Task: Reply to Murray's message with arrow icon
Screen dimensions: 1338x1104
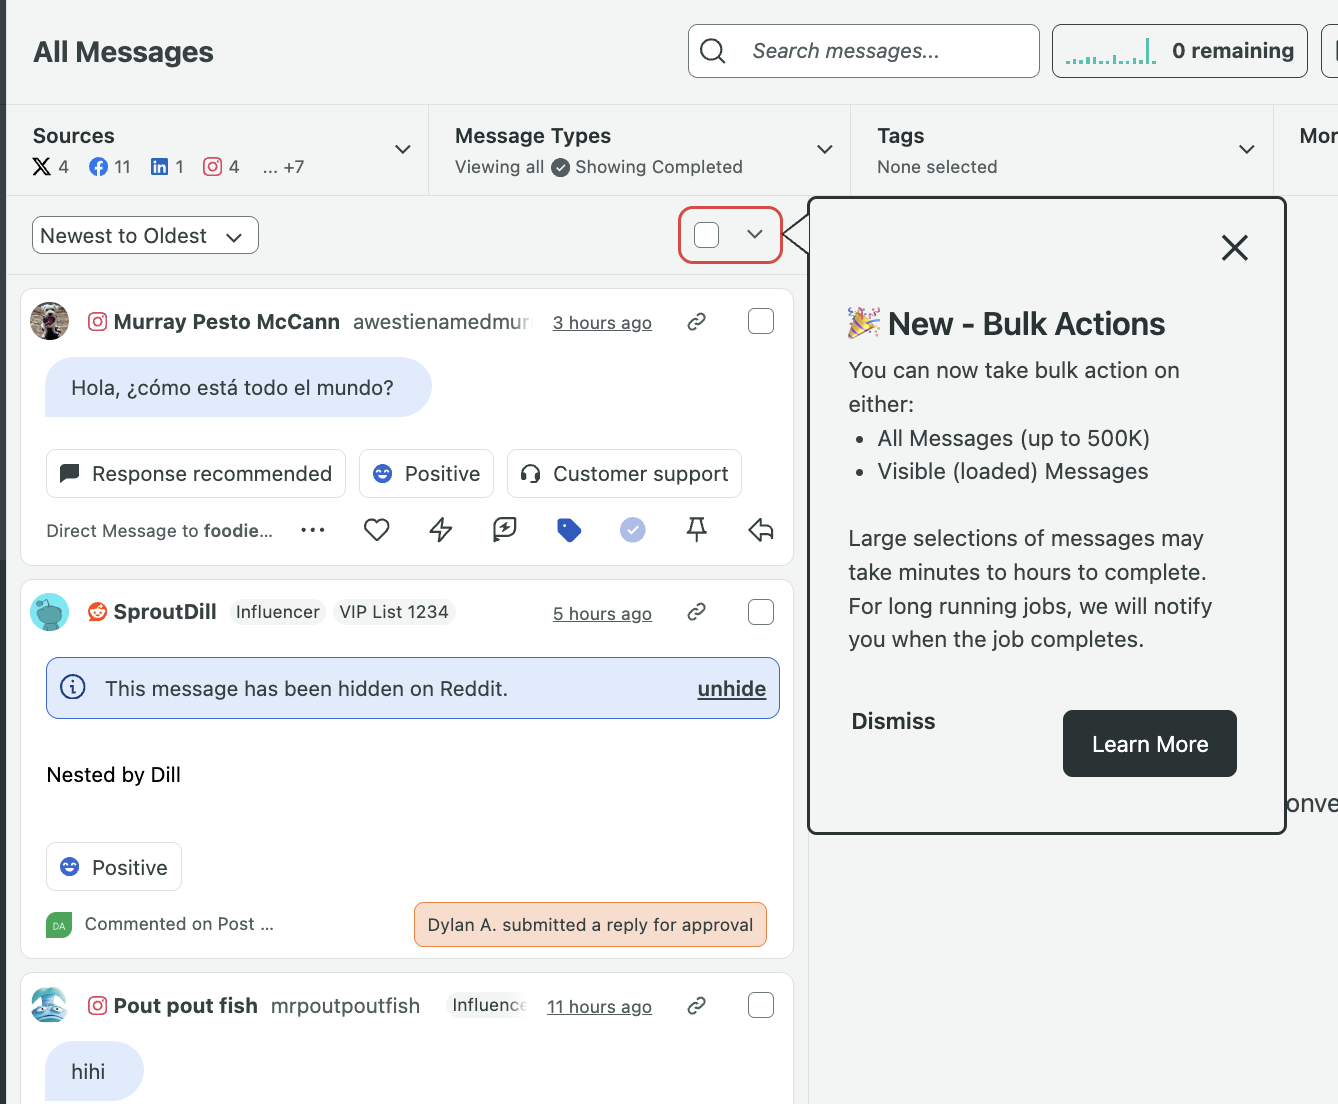Action: click(761, 530)
